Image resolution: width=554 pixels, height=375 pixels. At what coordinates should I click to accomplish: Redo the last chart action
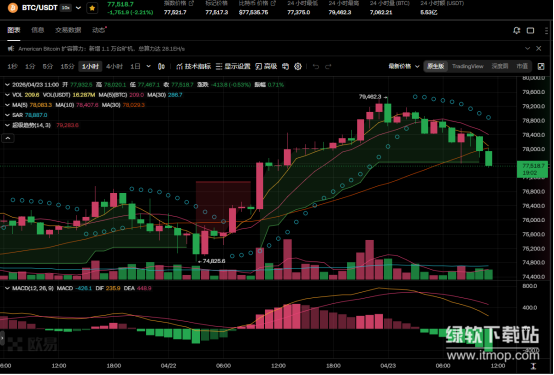[328, 66]
